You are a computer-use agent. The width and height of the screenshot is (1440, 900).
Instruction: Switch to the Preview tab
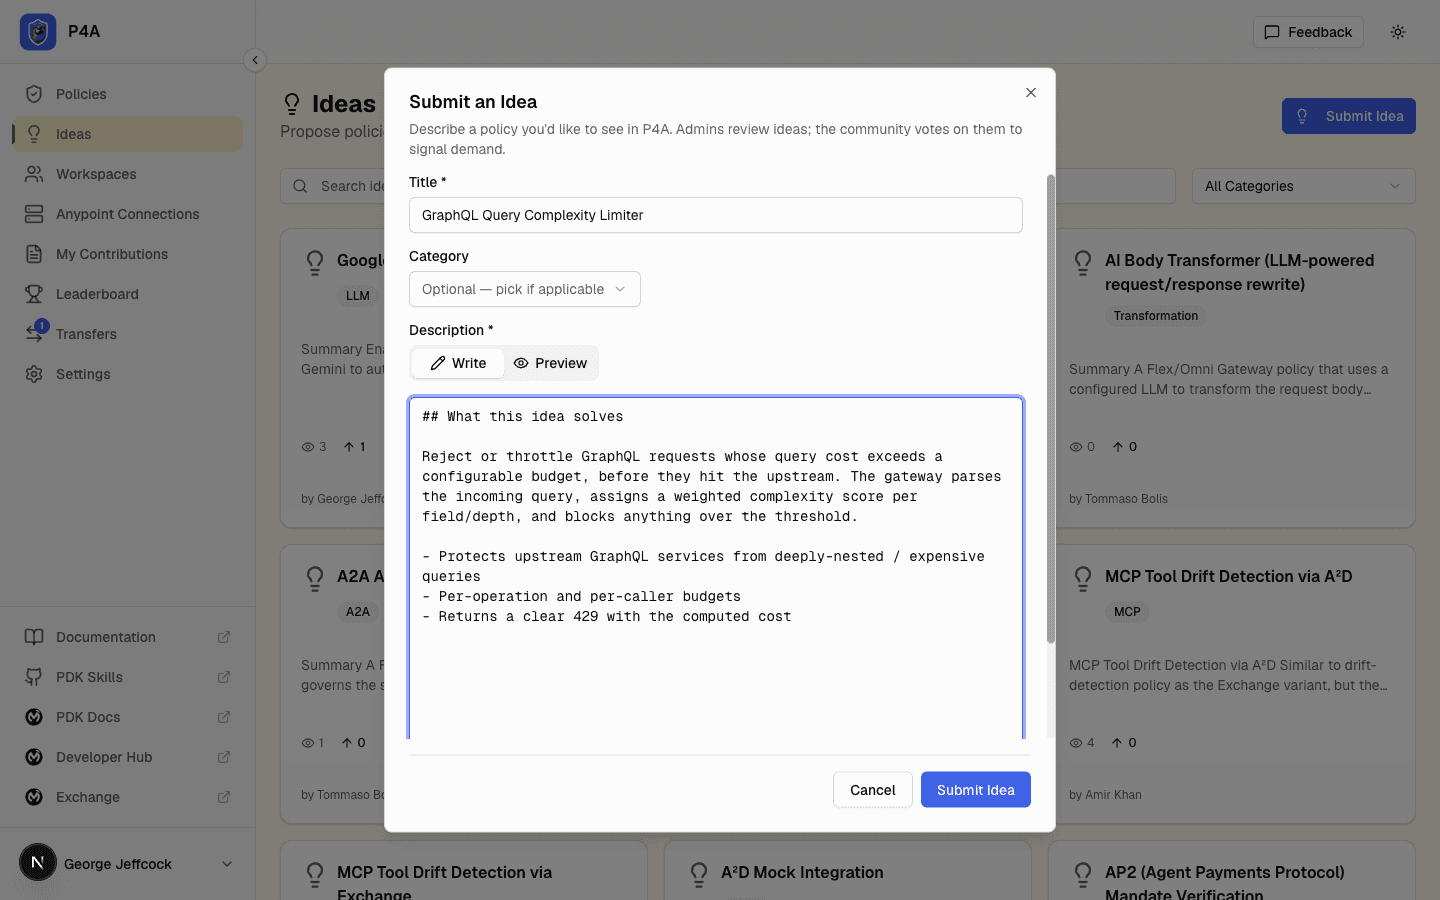pyautogui.click(x=550, y=363)
